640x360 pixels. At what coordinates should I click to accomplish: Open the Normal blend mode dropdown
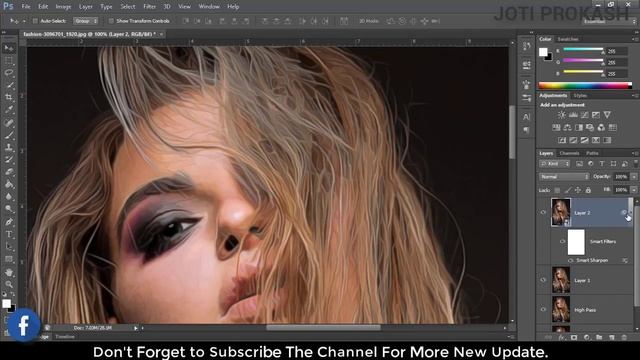coord(564,177)
